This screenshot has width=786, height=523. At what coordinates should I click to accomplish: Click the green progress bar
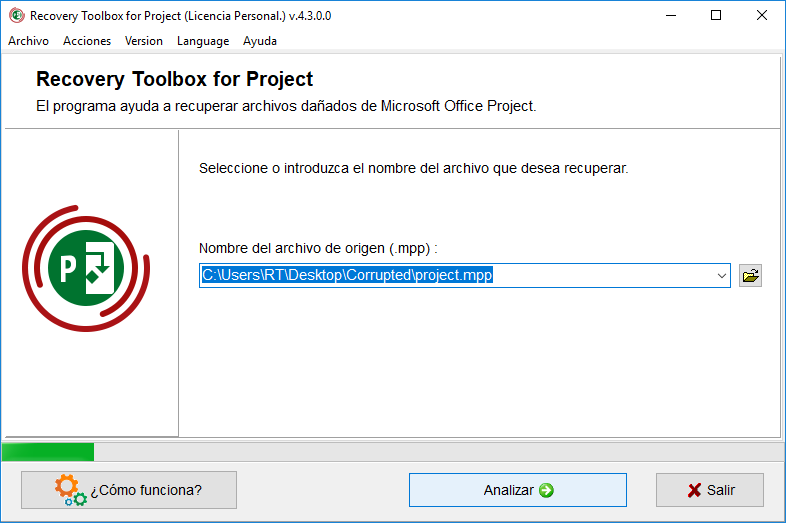click(x=48, y=452)
